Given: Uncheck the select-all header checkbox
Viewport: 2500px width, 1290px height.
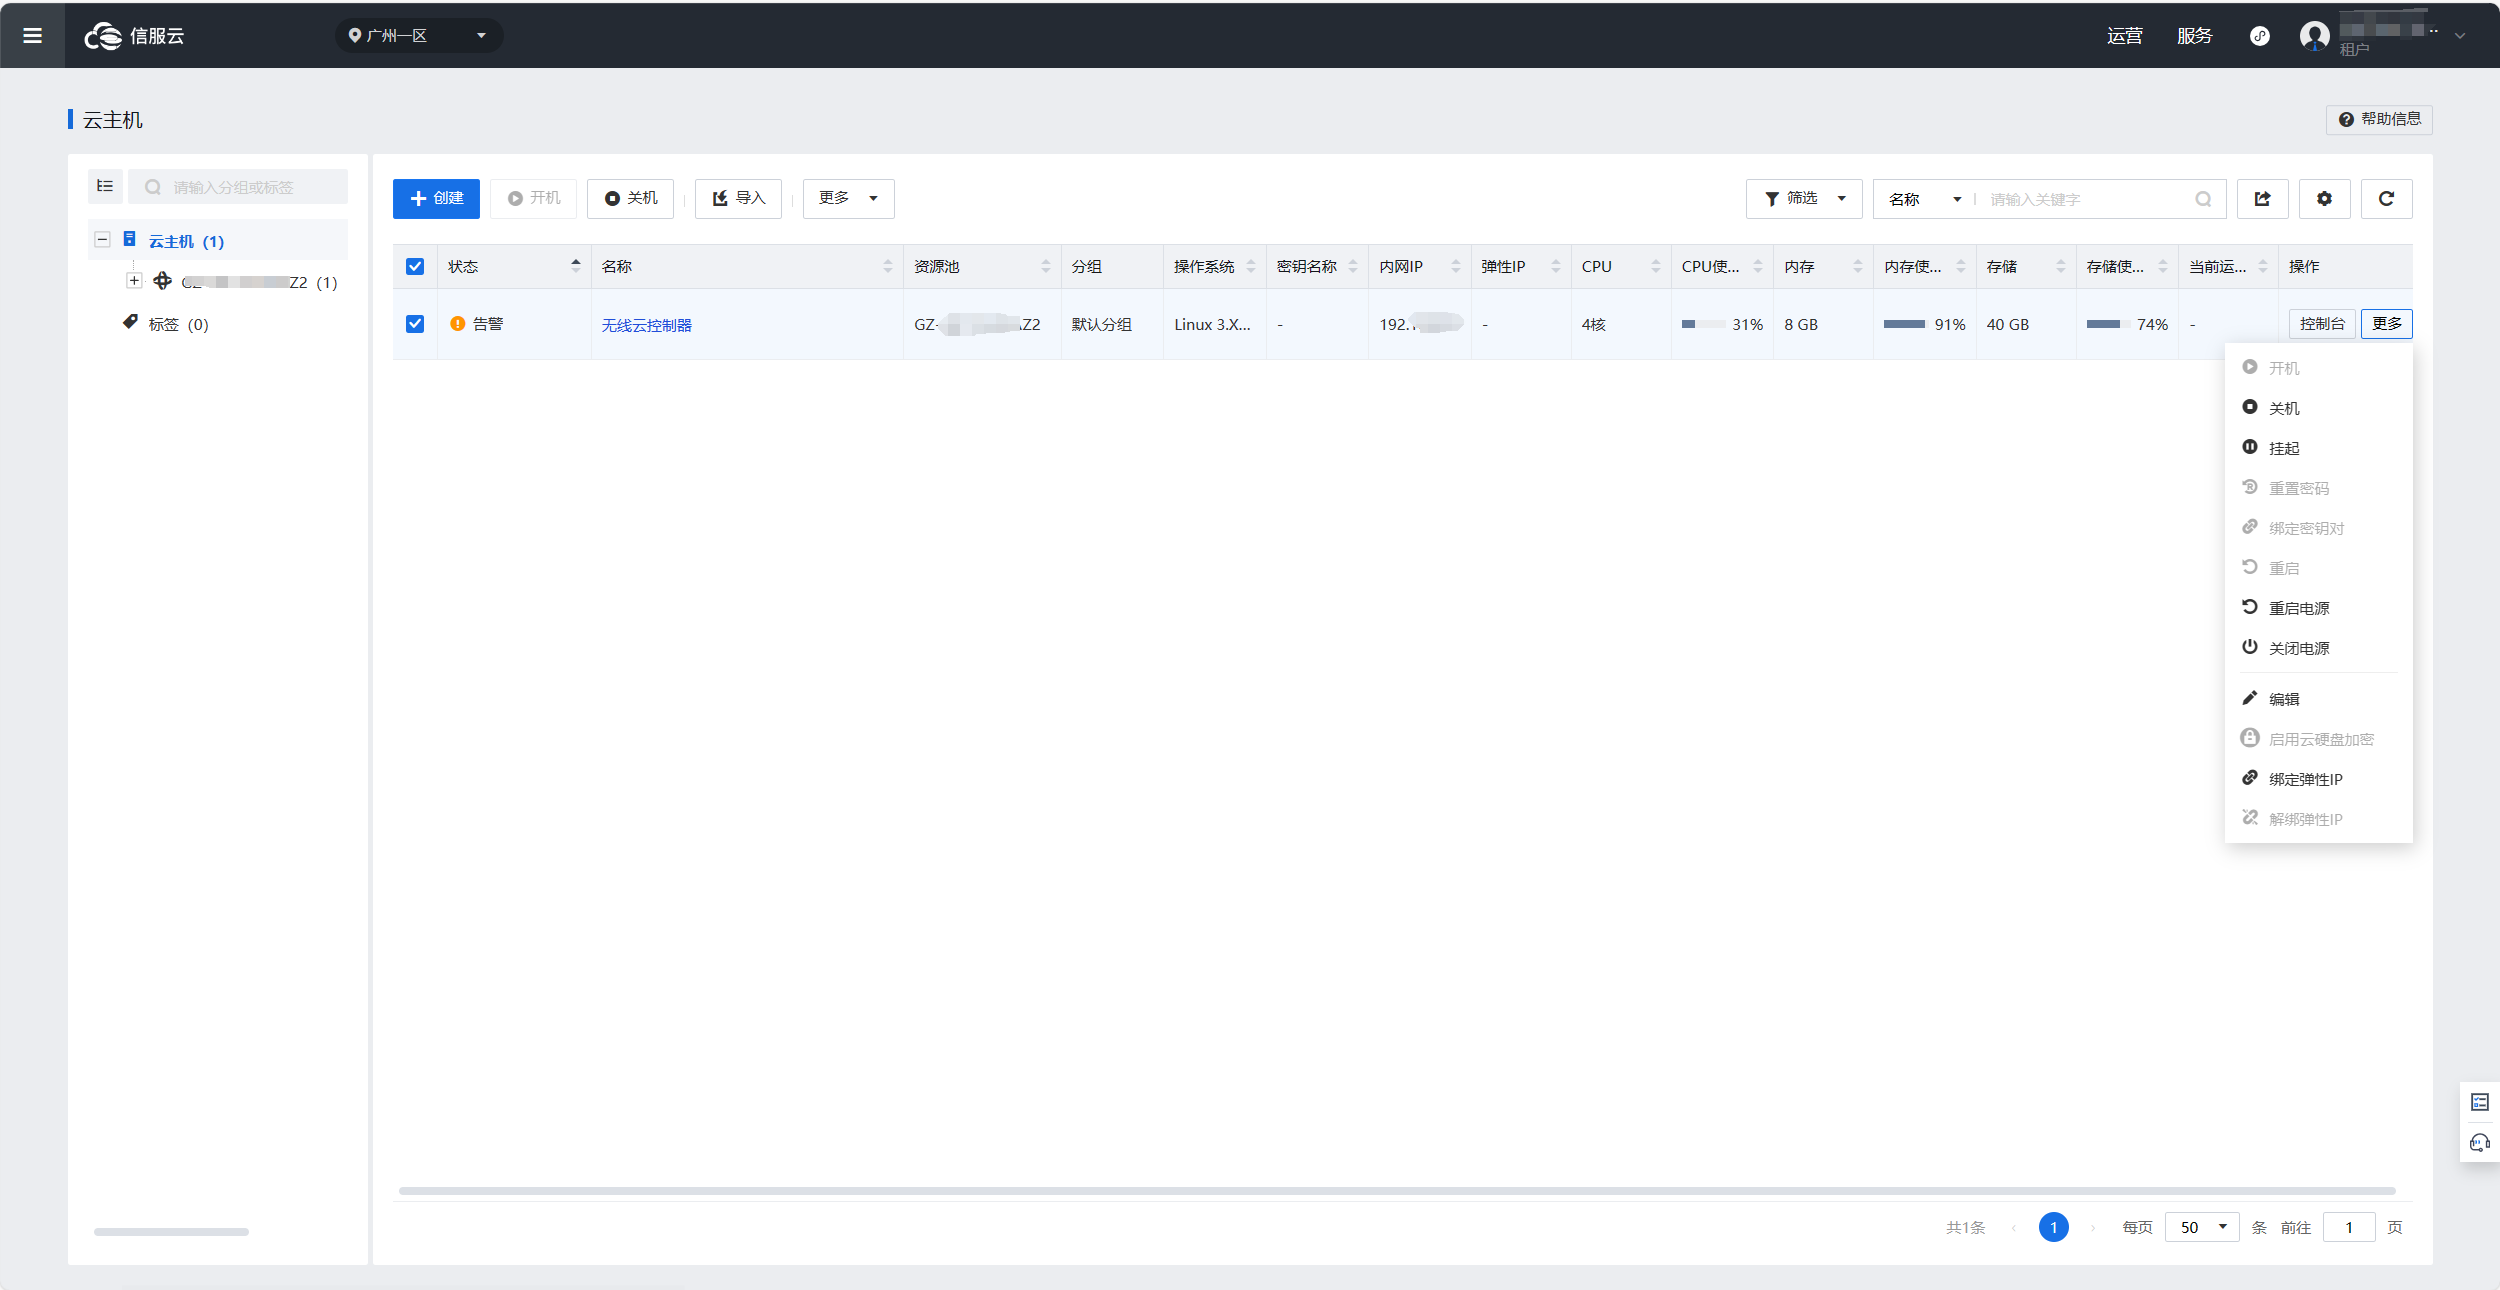Looking at the screenshot, I should pos(415,267).
